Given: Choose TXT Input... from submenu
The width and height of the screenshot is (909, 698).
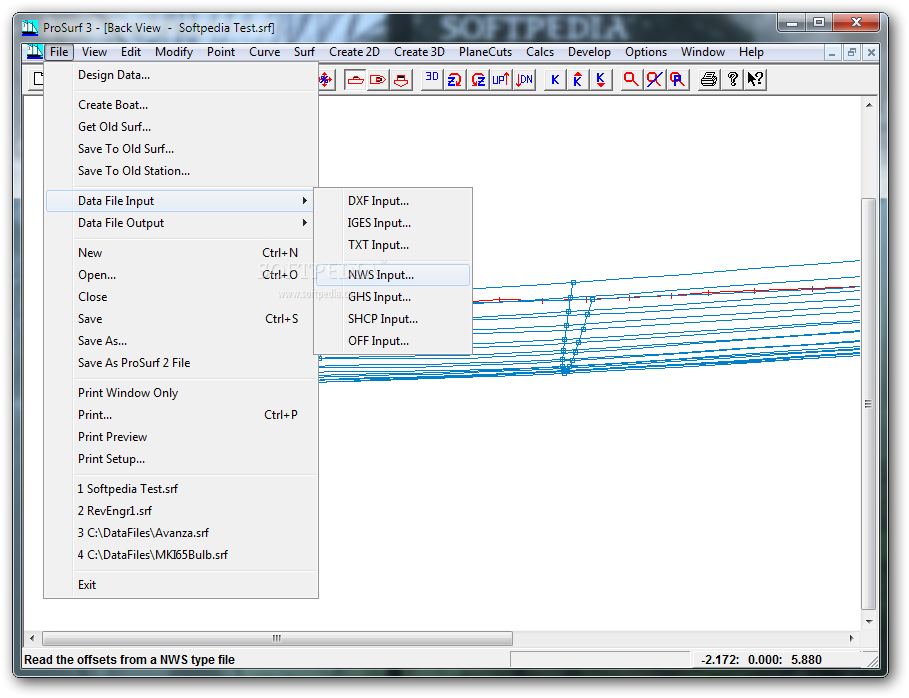Looking at the screenshot, I should [393, 245].
